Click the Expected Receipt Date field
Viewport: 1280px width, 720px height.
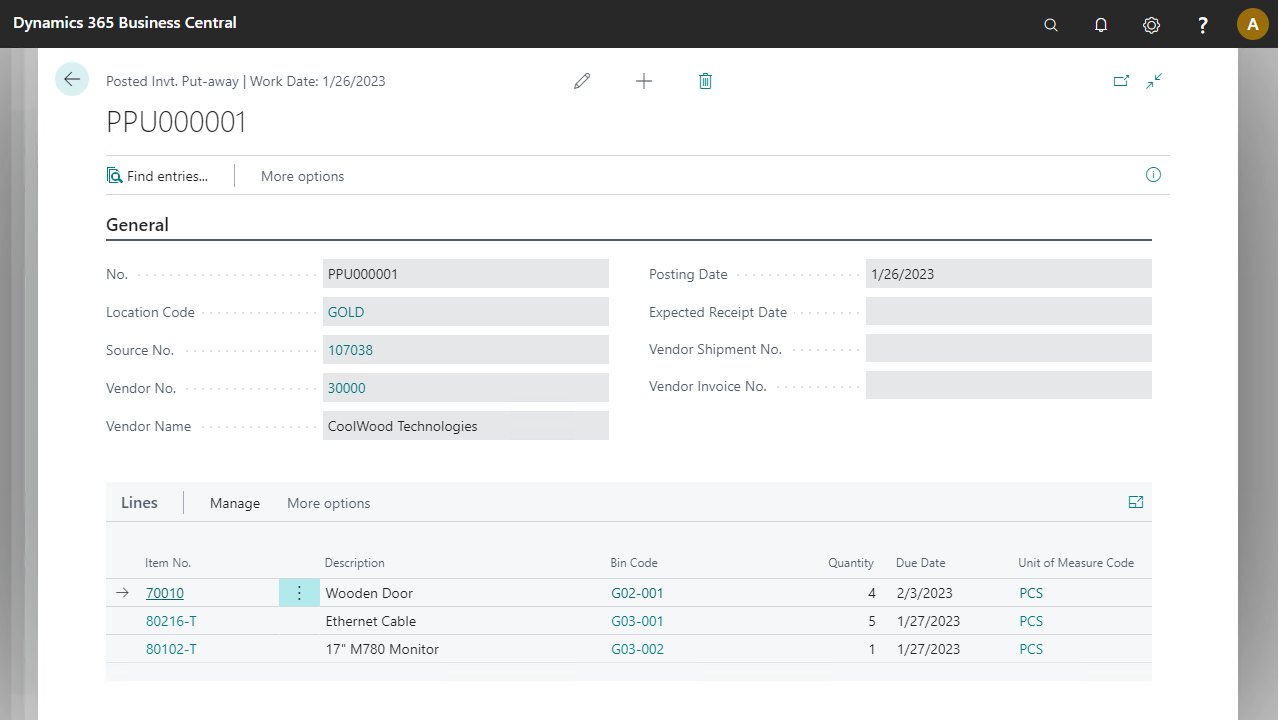click(x=1009, y=312)
